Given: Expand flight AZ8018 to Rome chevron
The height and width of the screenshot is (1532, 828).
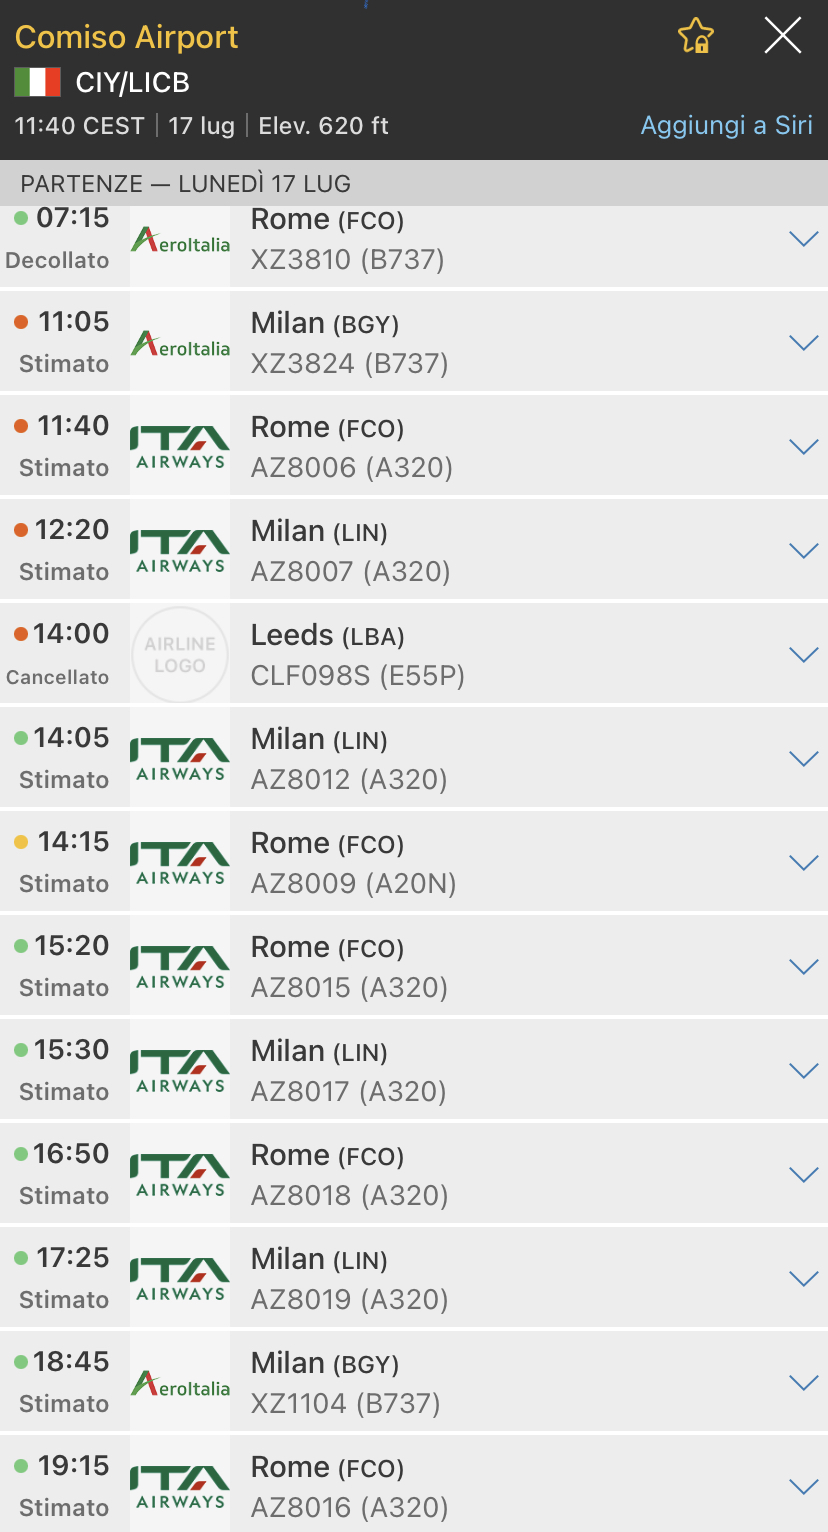Looking at the screenshot, I should [x=803, y=1175].
